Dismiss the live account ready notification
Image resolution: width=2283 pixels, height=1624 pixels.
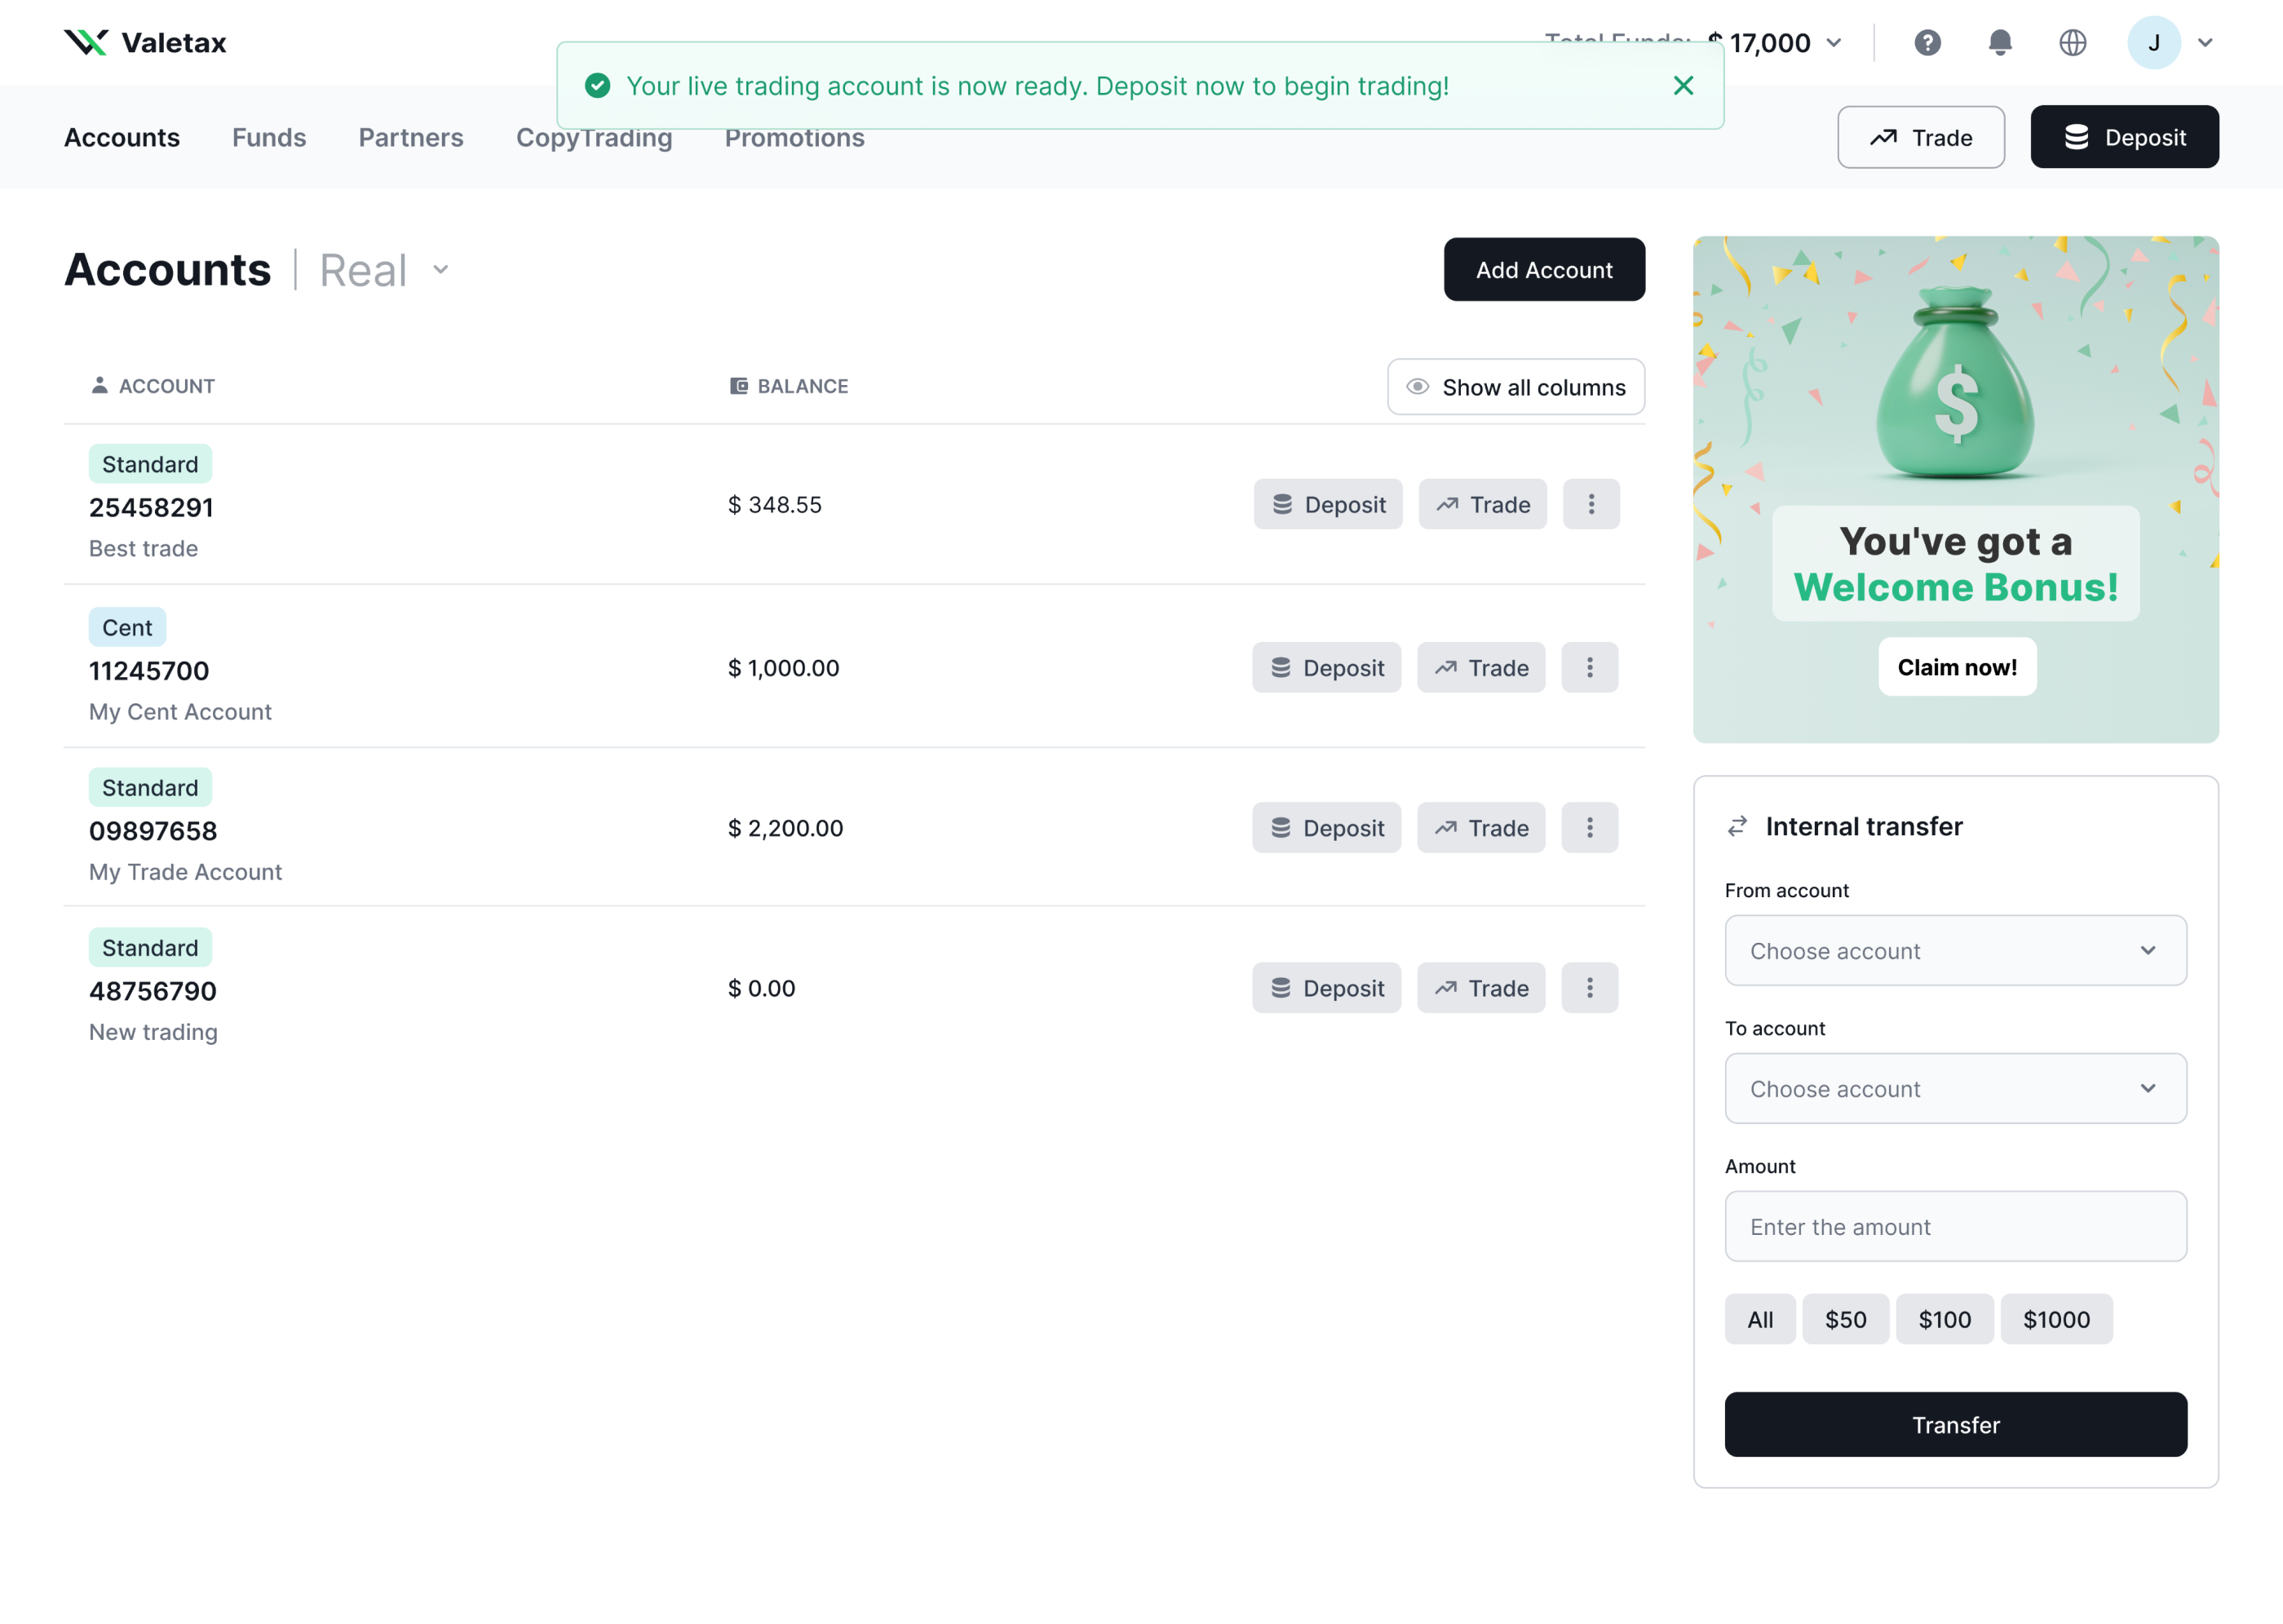click(1683, 86)
